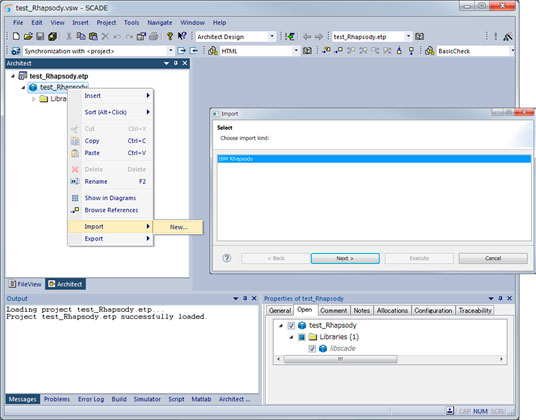536x420 pixels.
Task: Open the File menu
Action: [x=18, y=23]
